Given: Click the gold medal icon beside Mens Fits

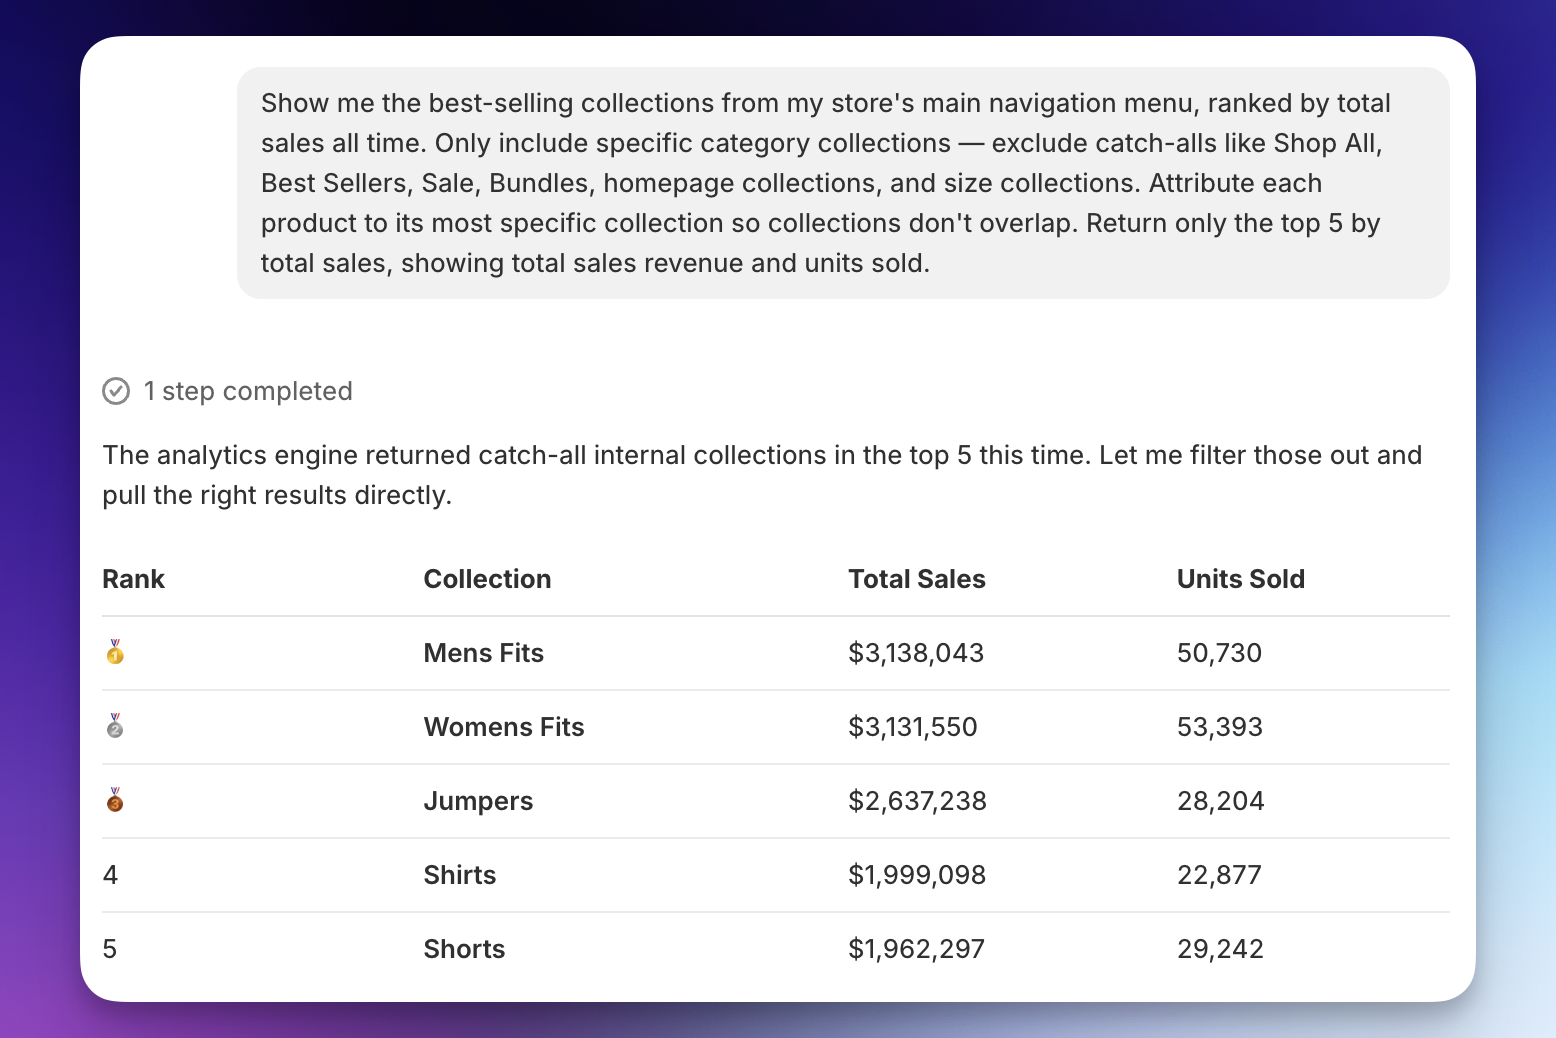Looking at the screenshot, I should pos(115,653).
